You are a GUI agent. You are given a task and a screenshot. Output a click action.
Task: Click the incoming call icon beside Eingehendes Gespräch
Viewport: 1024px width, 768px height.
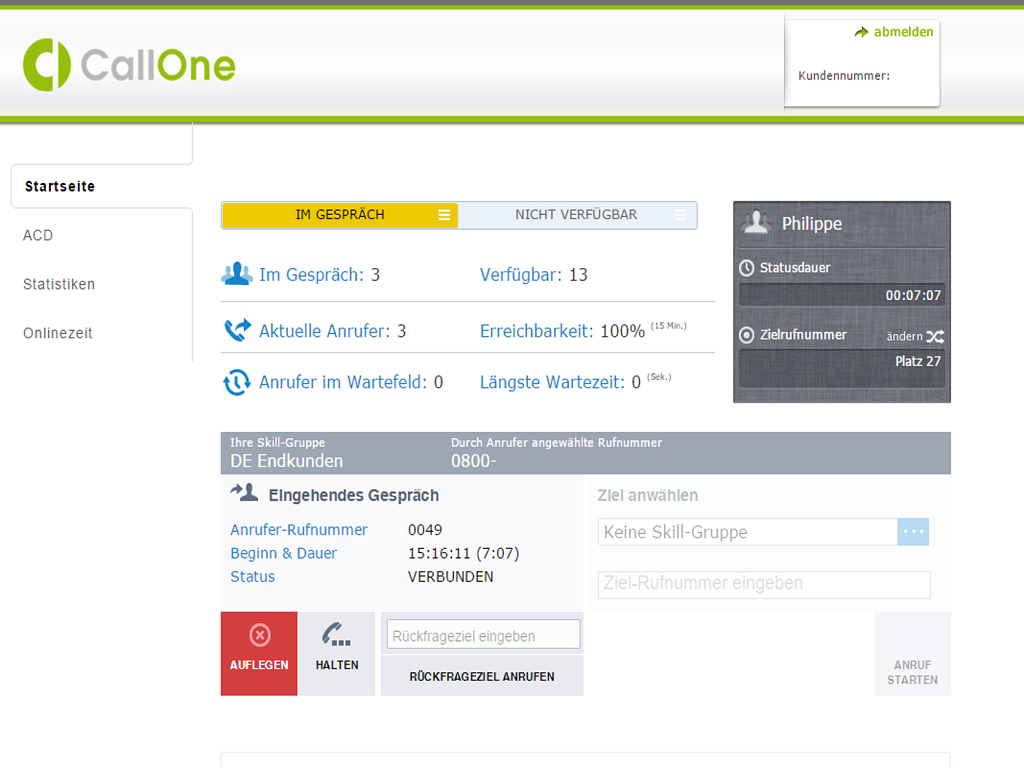coord(244,493)
